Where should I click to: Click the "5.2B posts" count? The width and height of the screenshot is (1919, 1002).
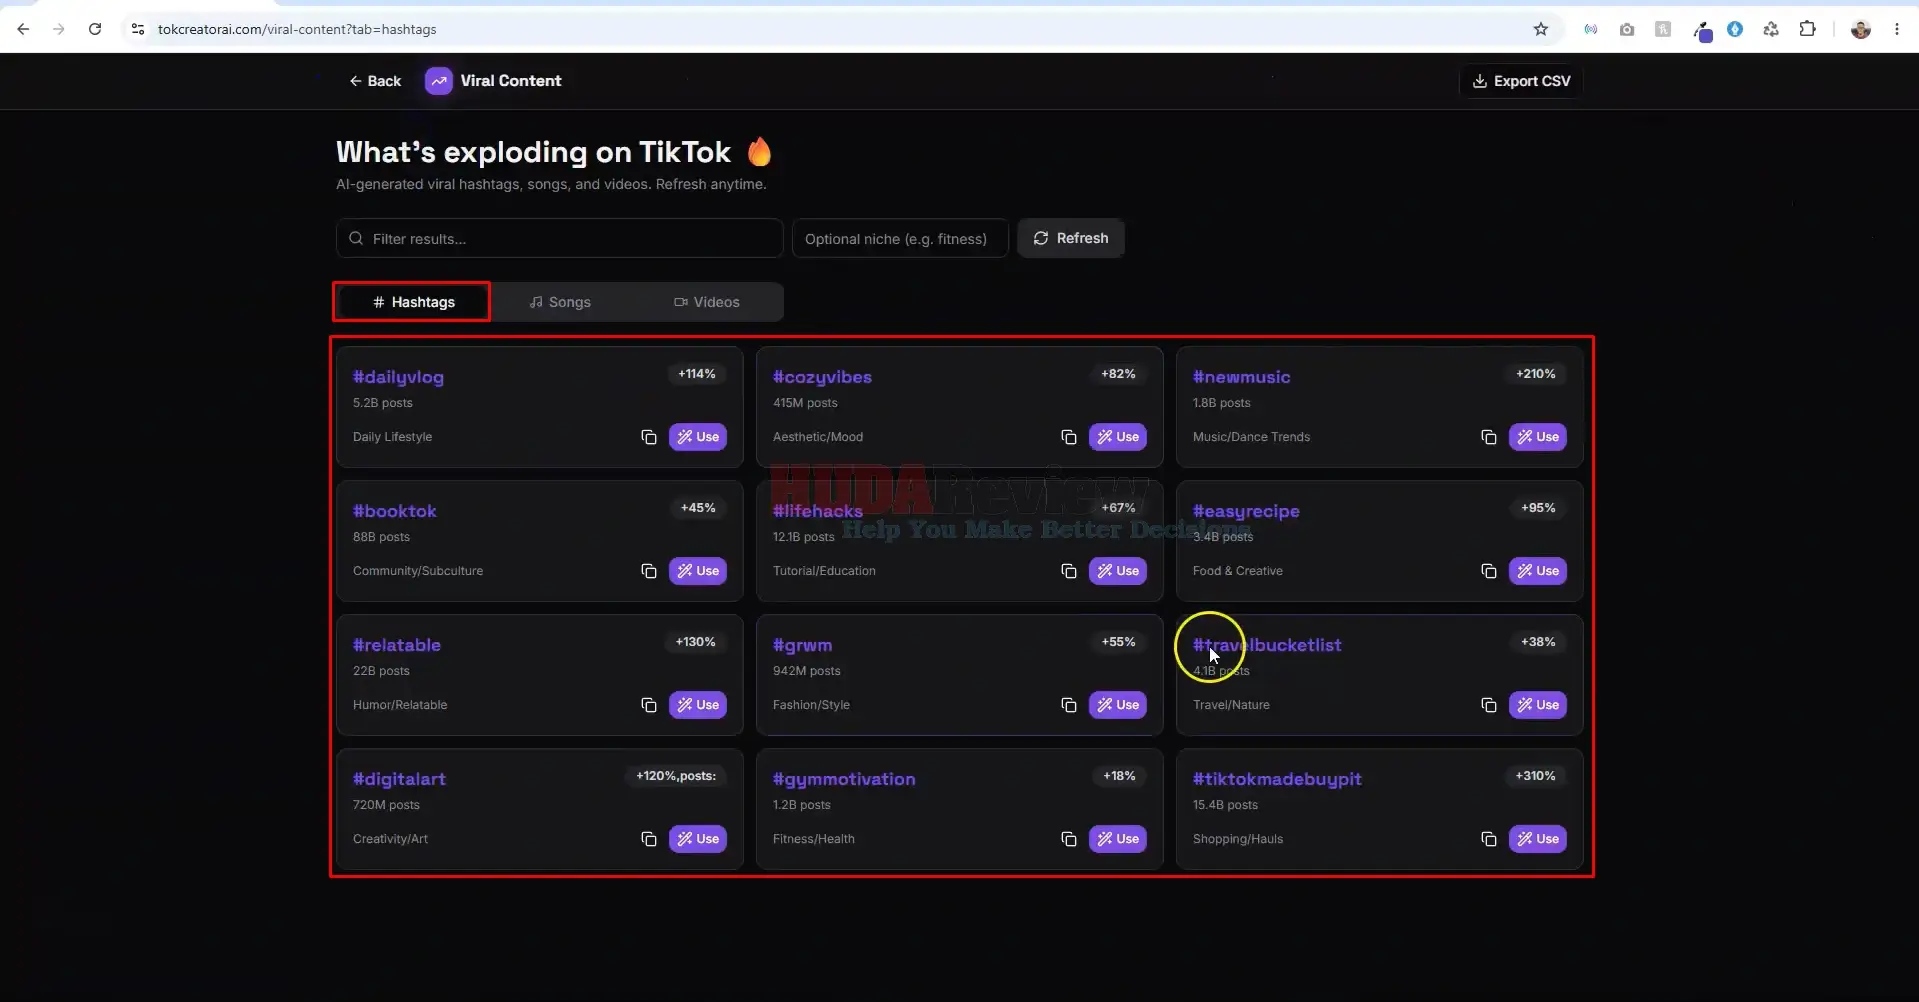coord(383,403)
